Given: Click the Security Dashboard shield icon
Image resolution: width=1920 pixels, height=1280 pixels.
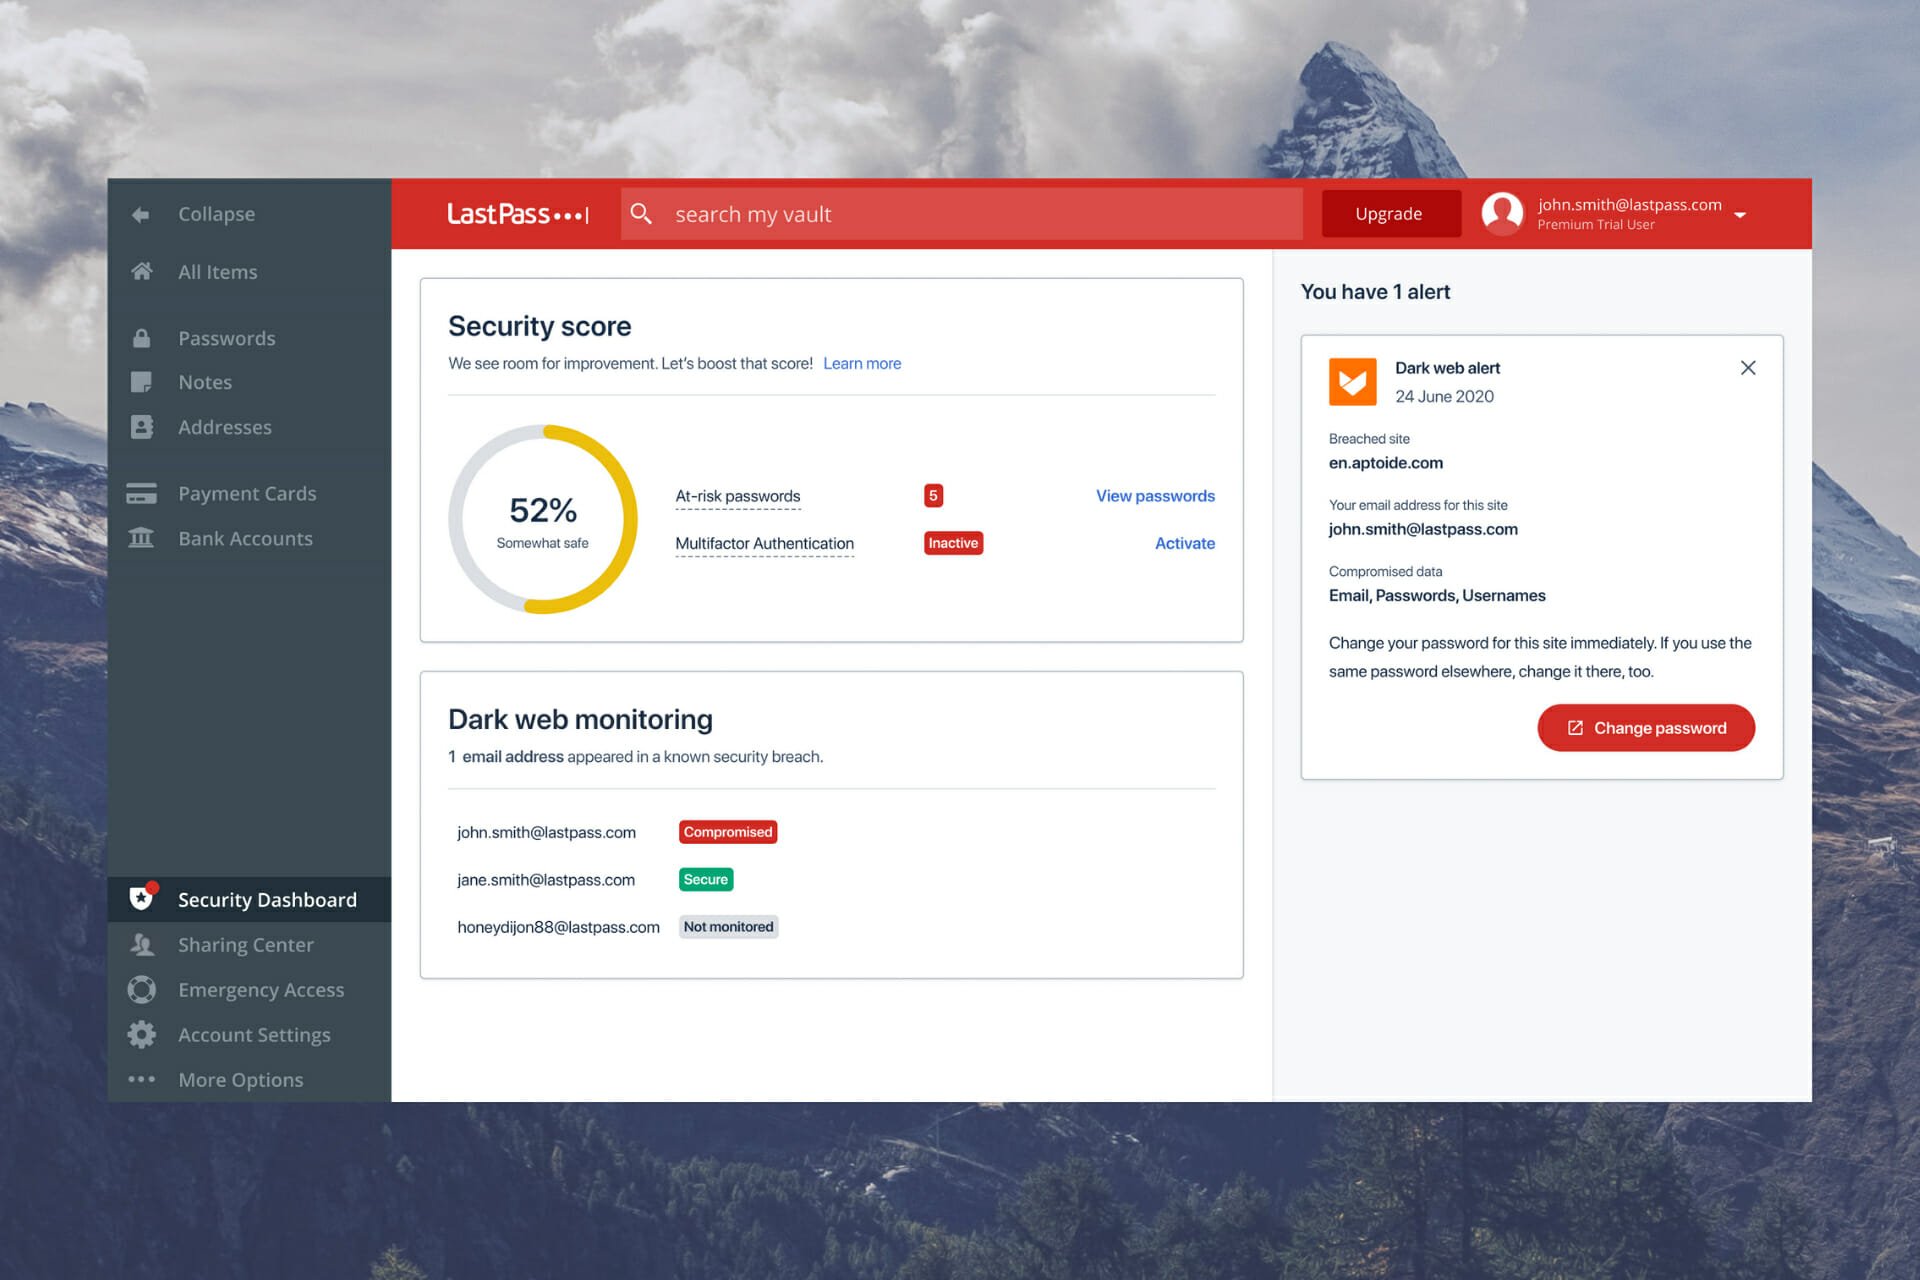Looking at the screenshot, I should pos(143,897).
